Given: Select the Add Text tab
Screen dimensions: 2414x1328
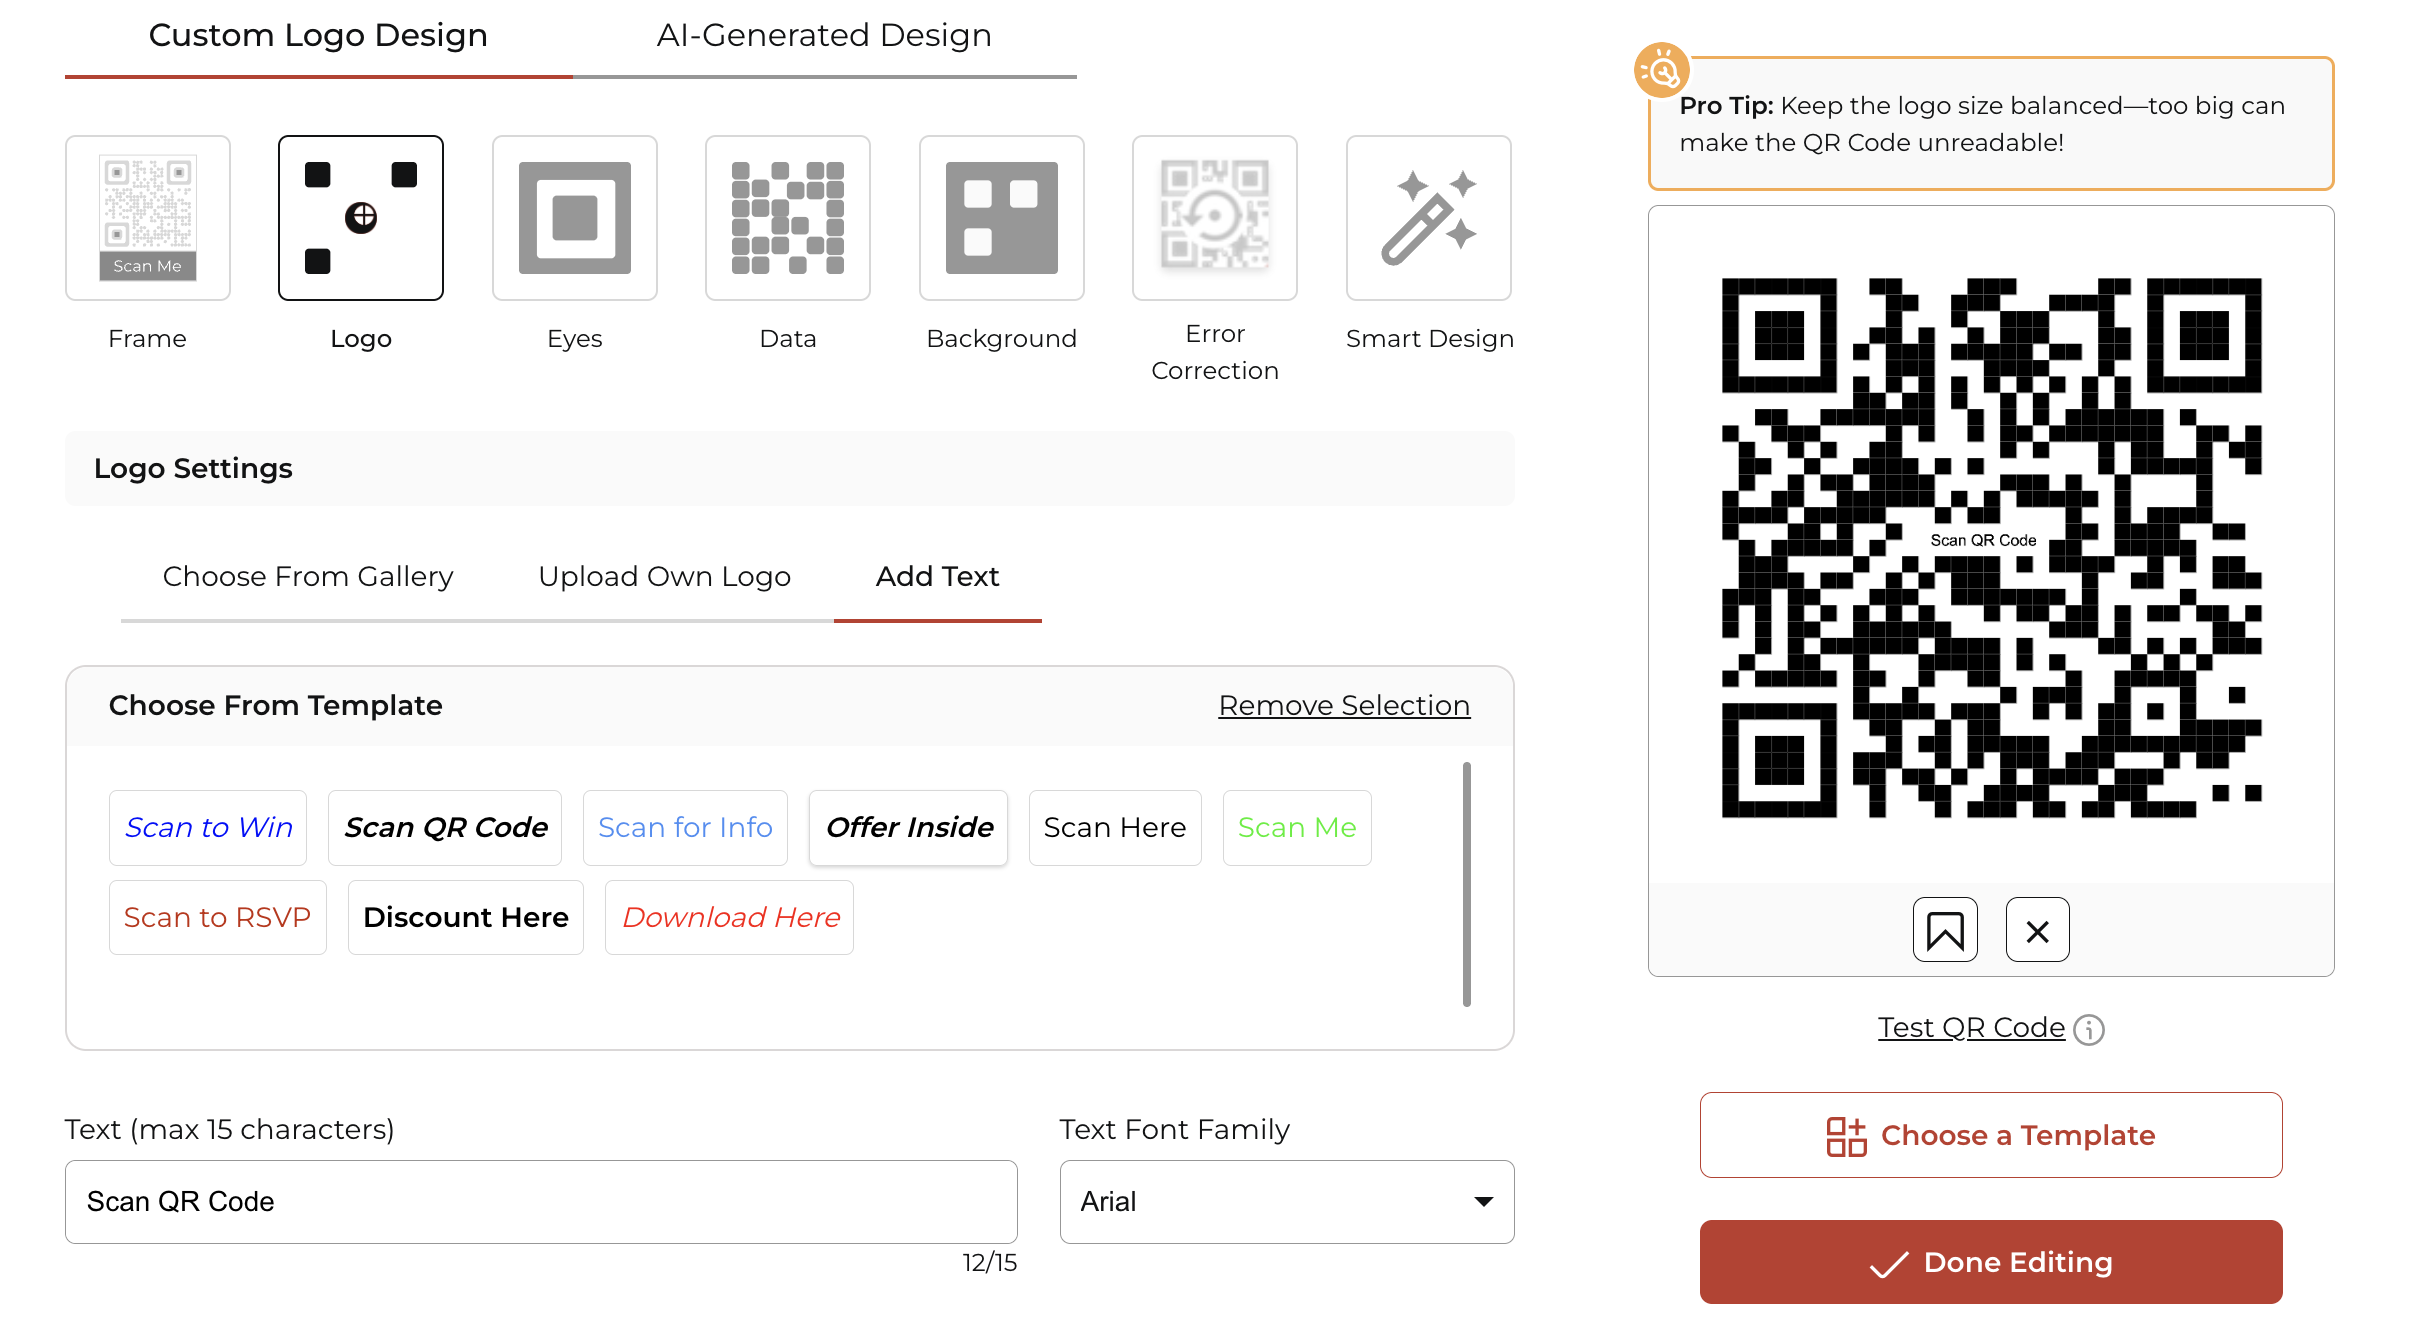Looking at the screenshot, I should (938, 577).
